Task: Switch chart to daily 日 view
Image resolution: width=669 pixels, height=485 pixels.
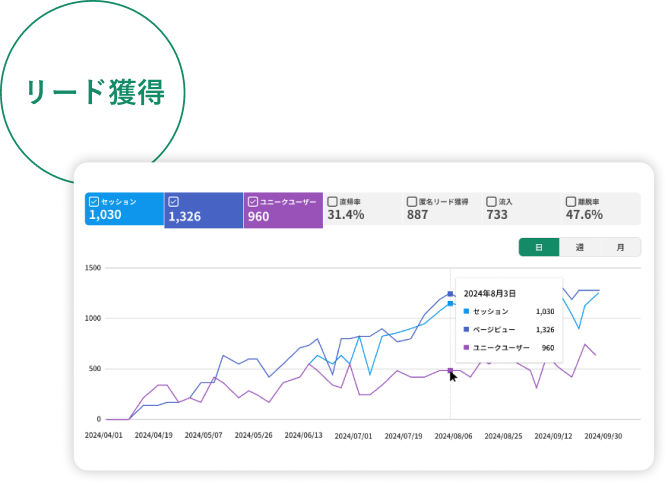Action: 539,247
